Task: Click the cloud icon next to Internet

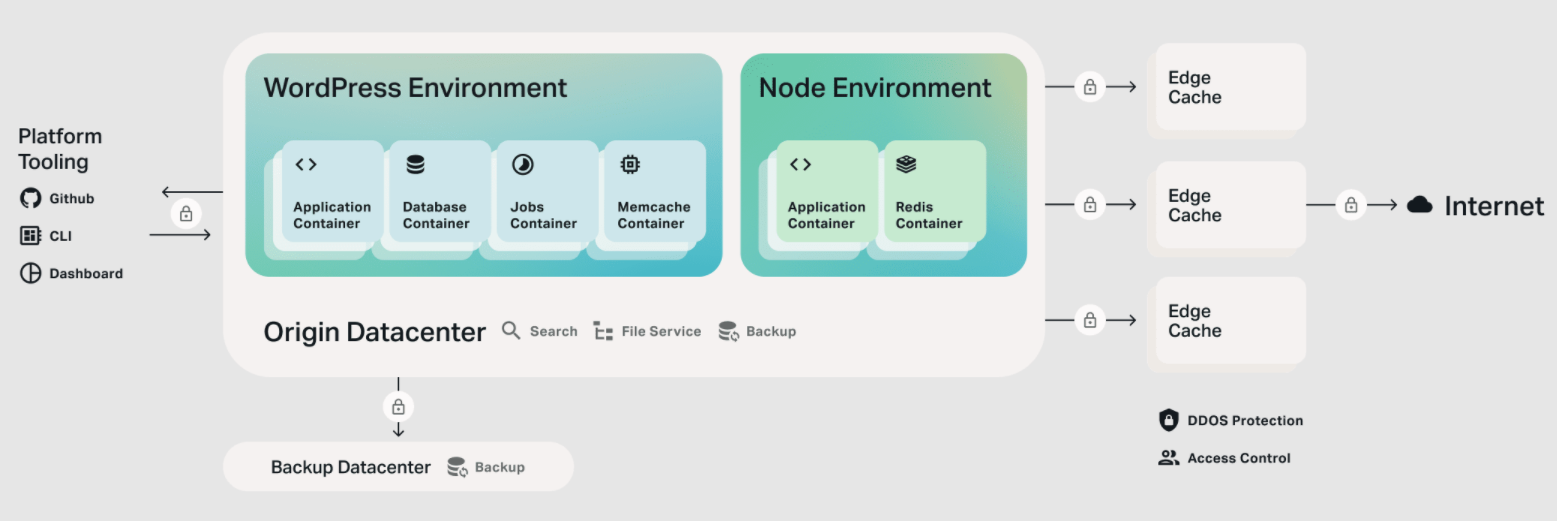Action: click(x=1420, y=206)
